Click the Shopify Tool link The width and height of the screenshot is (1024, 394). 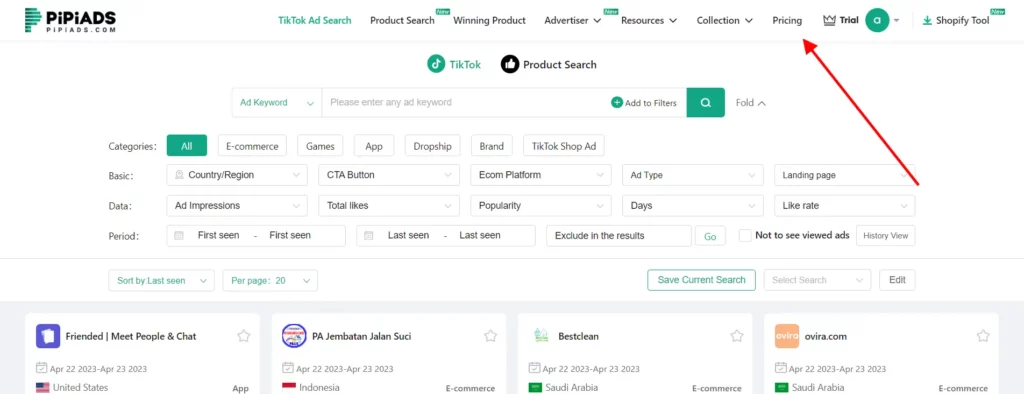pos(963,20)
